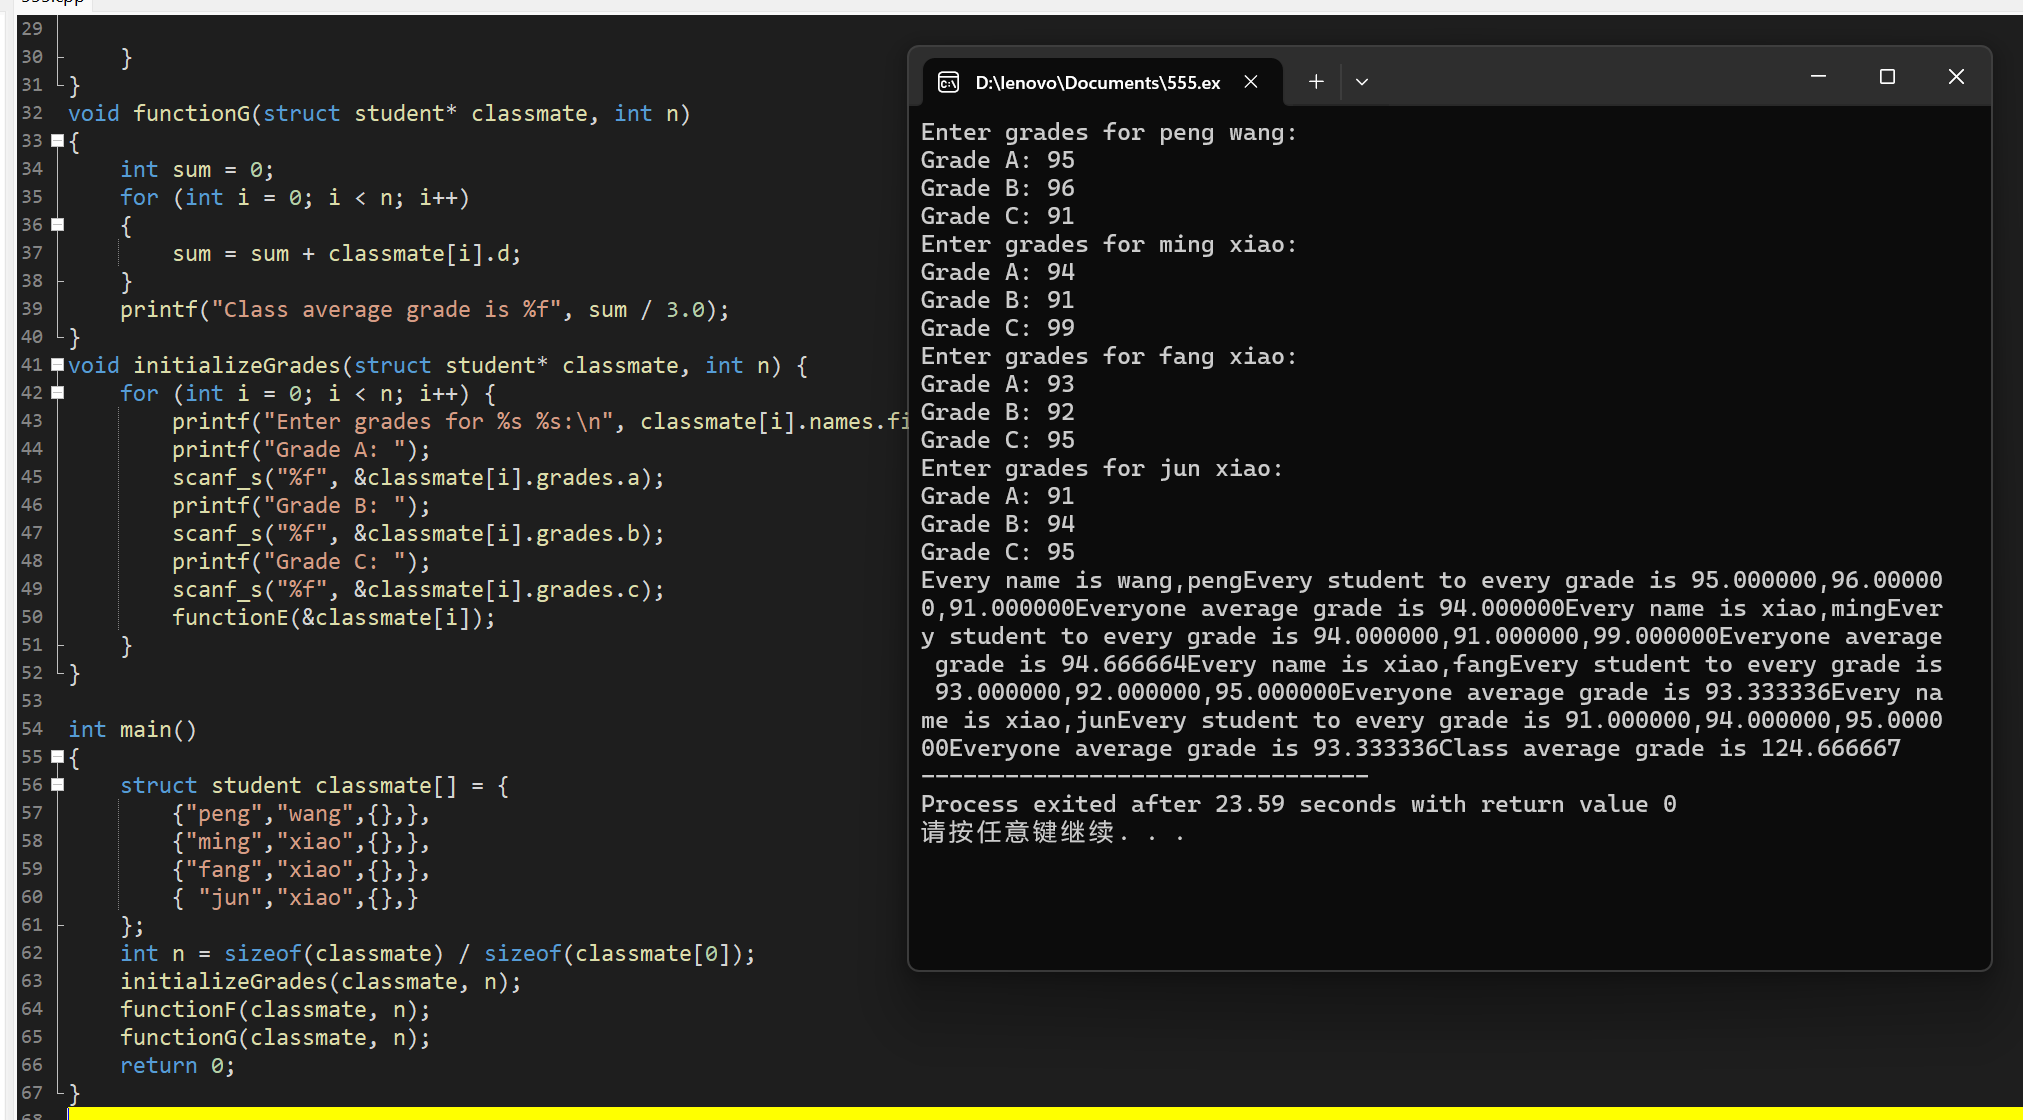The height and width of the screenshot is (1120, 2023).
Task: Click the terminal icon on the 555.exe tab
Action: tap(948, 82)
